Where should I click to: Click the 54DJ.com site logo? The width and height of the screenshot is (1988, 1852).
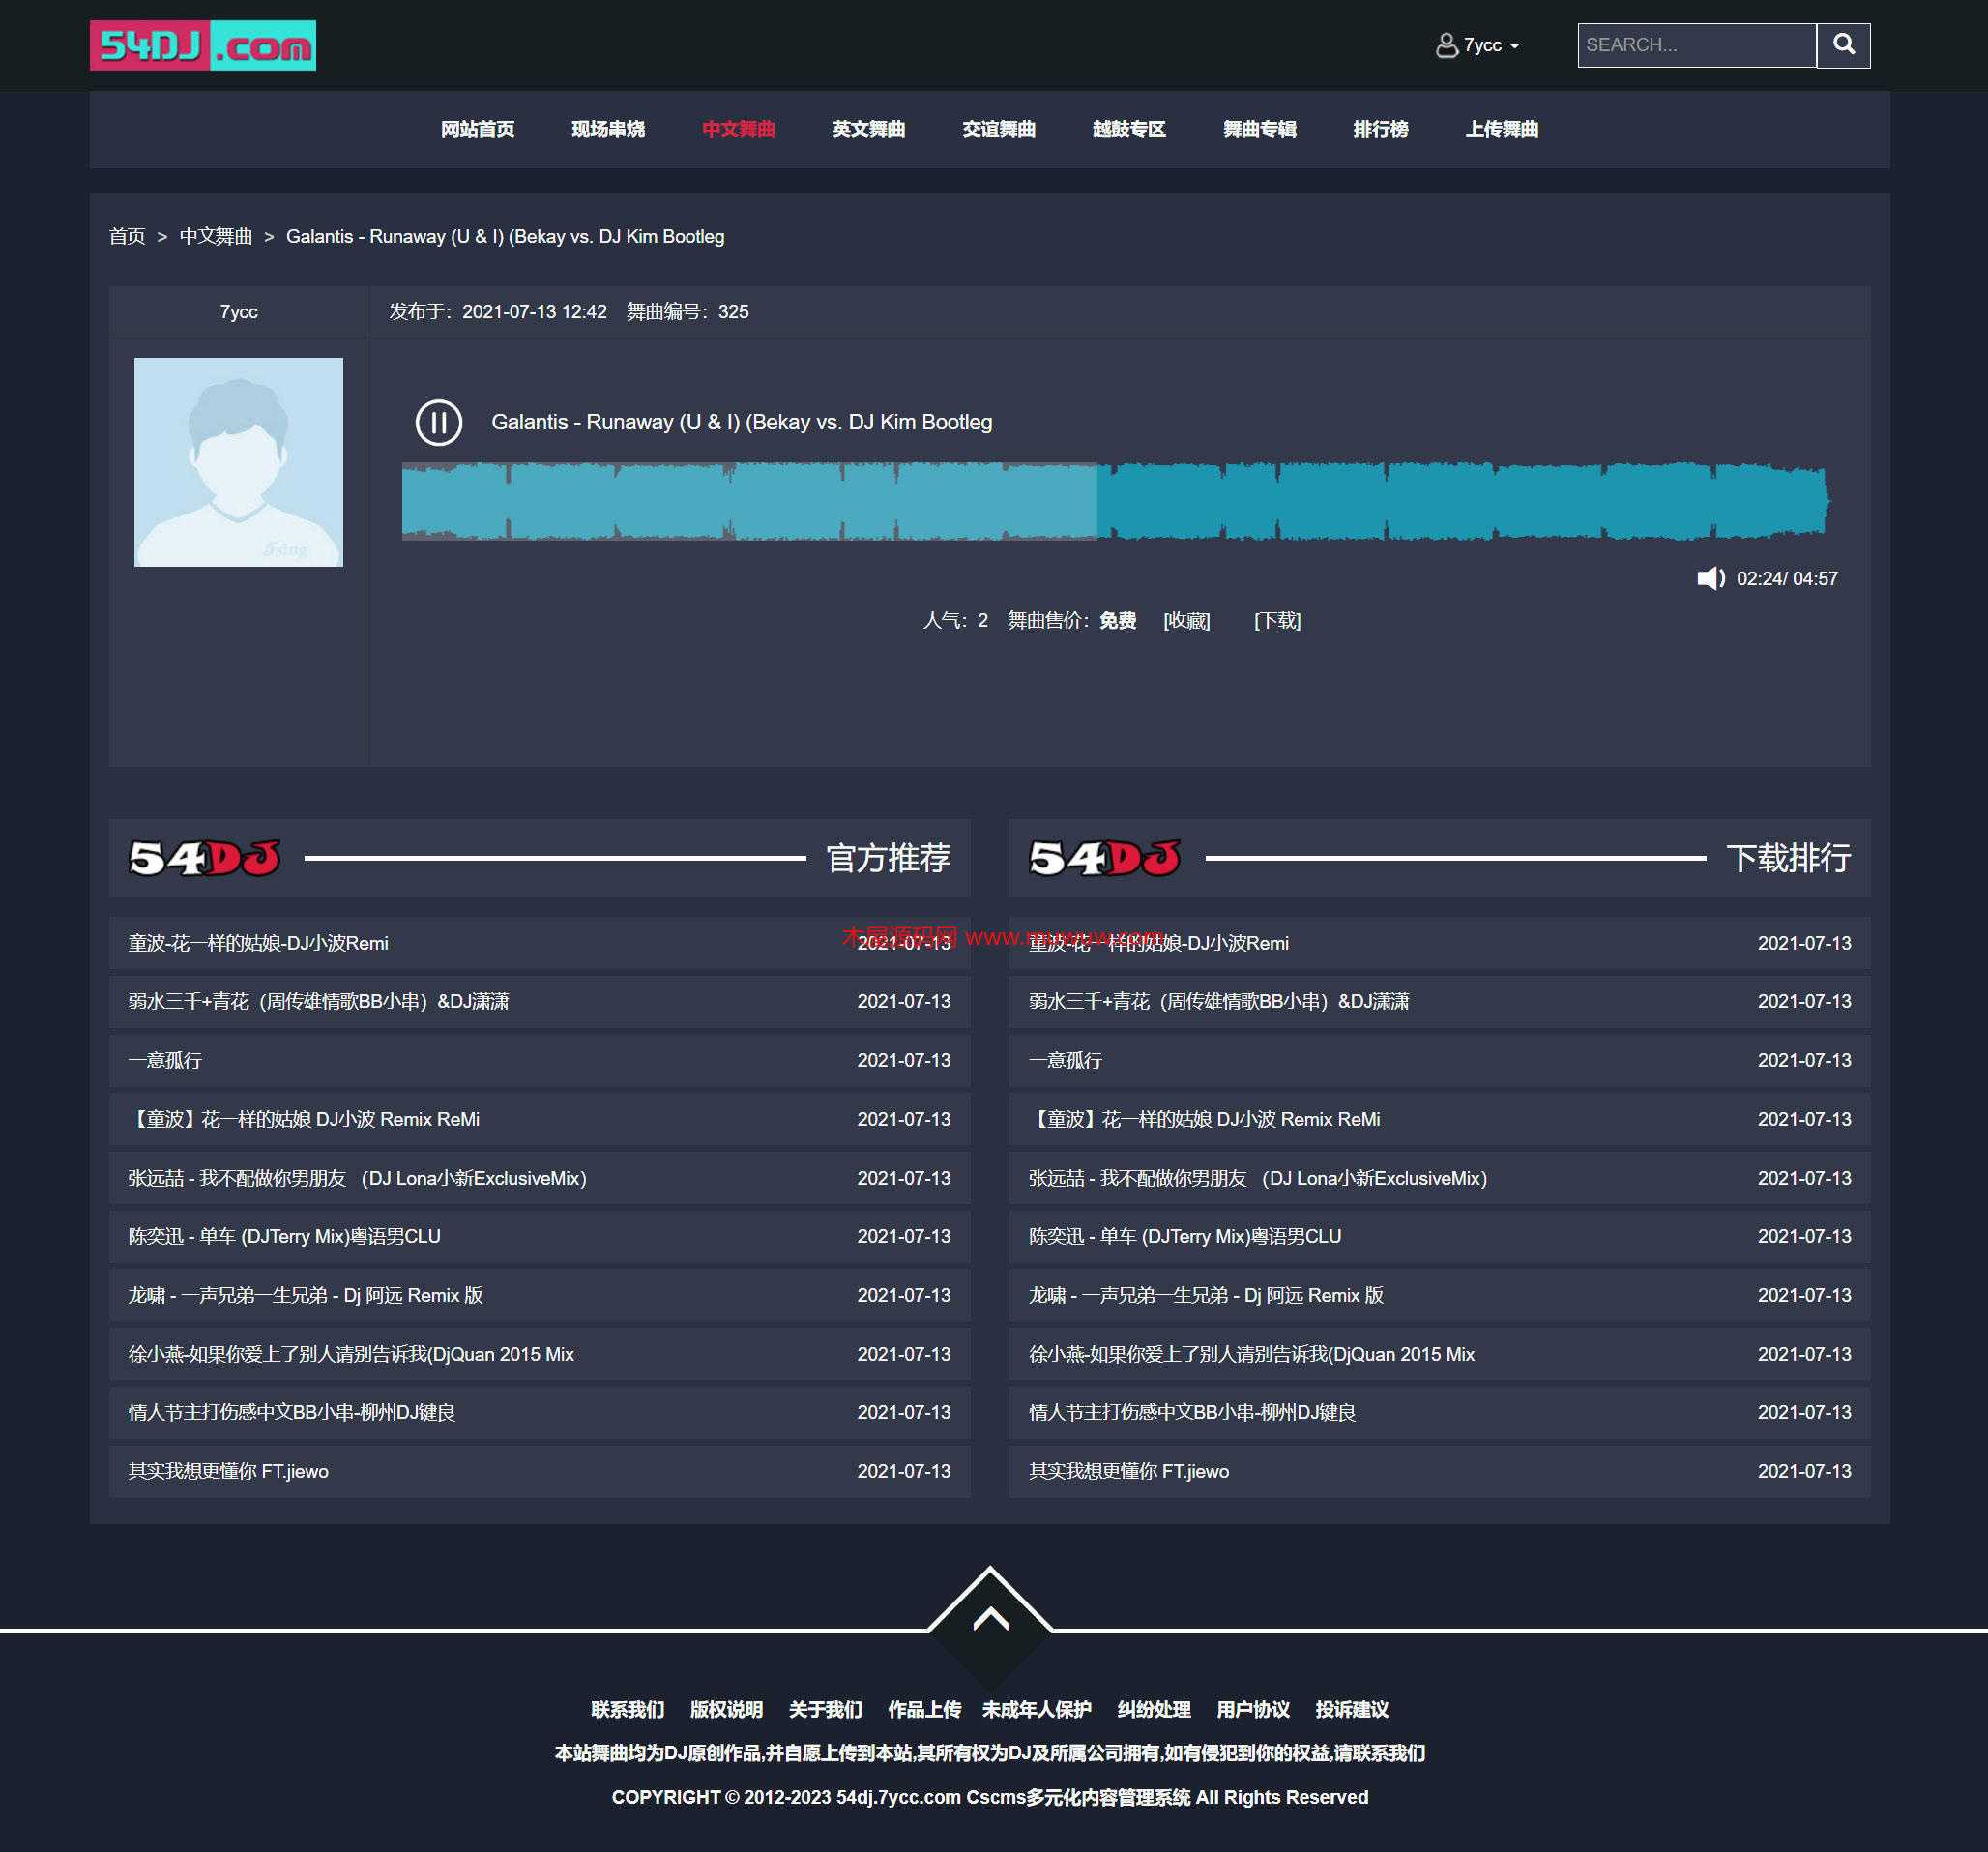pyautogui.click(x=203, y=45)
